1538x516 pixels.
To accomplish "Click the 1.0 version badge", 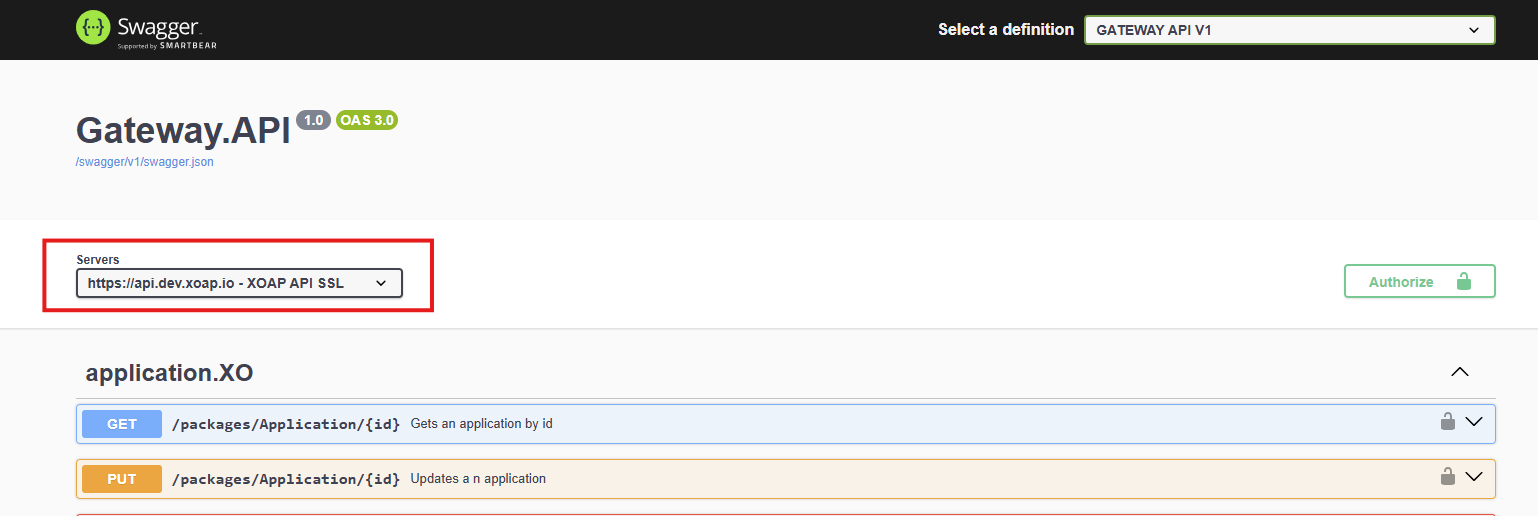I will 313,120.
